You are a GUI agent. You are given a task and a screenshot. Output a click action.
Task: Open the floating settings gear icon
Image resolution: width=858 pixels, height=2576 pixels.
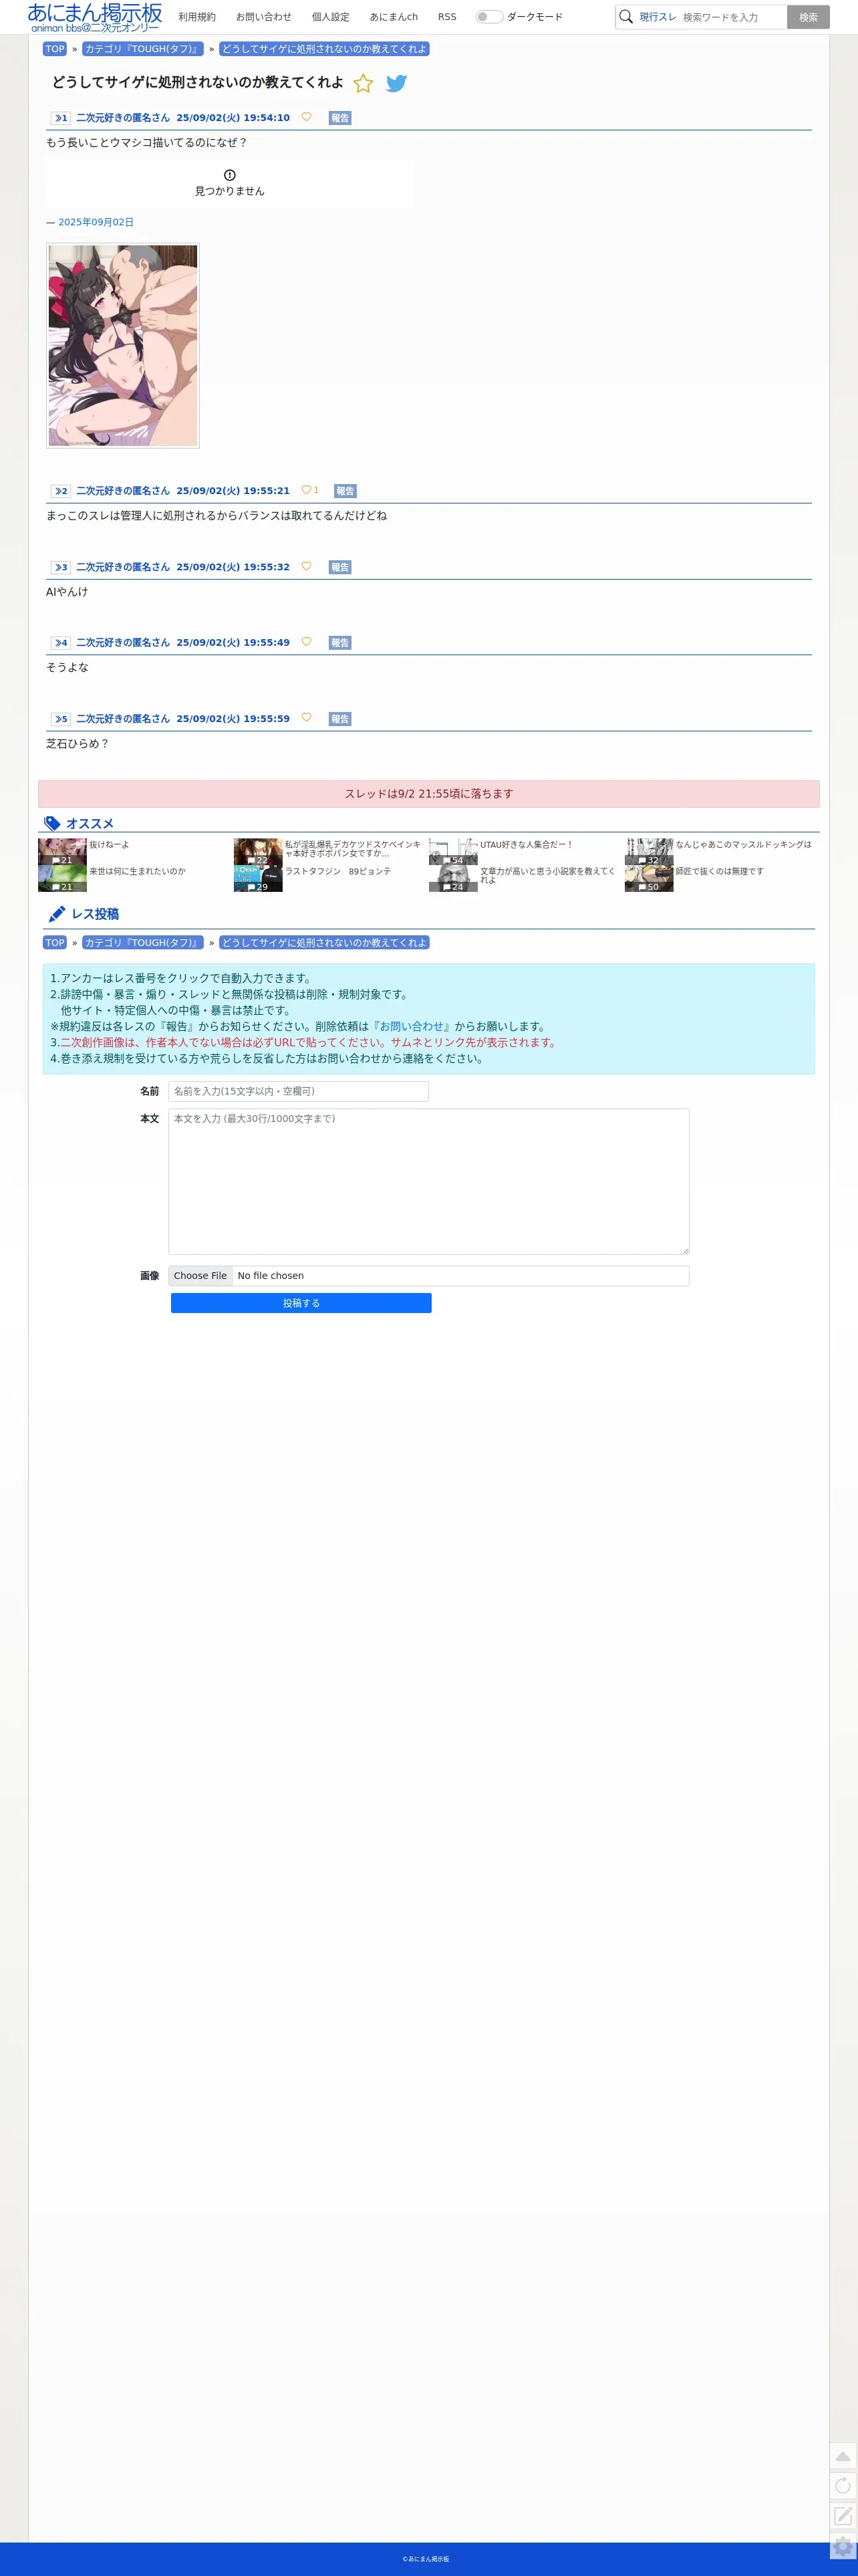pyautogui.click(x=843, y=2546)
